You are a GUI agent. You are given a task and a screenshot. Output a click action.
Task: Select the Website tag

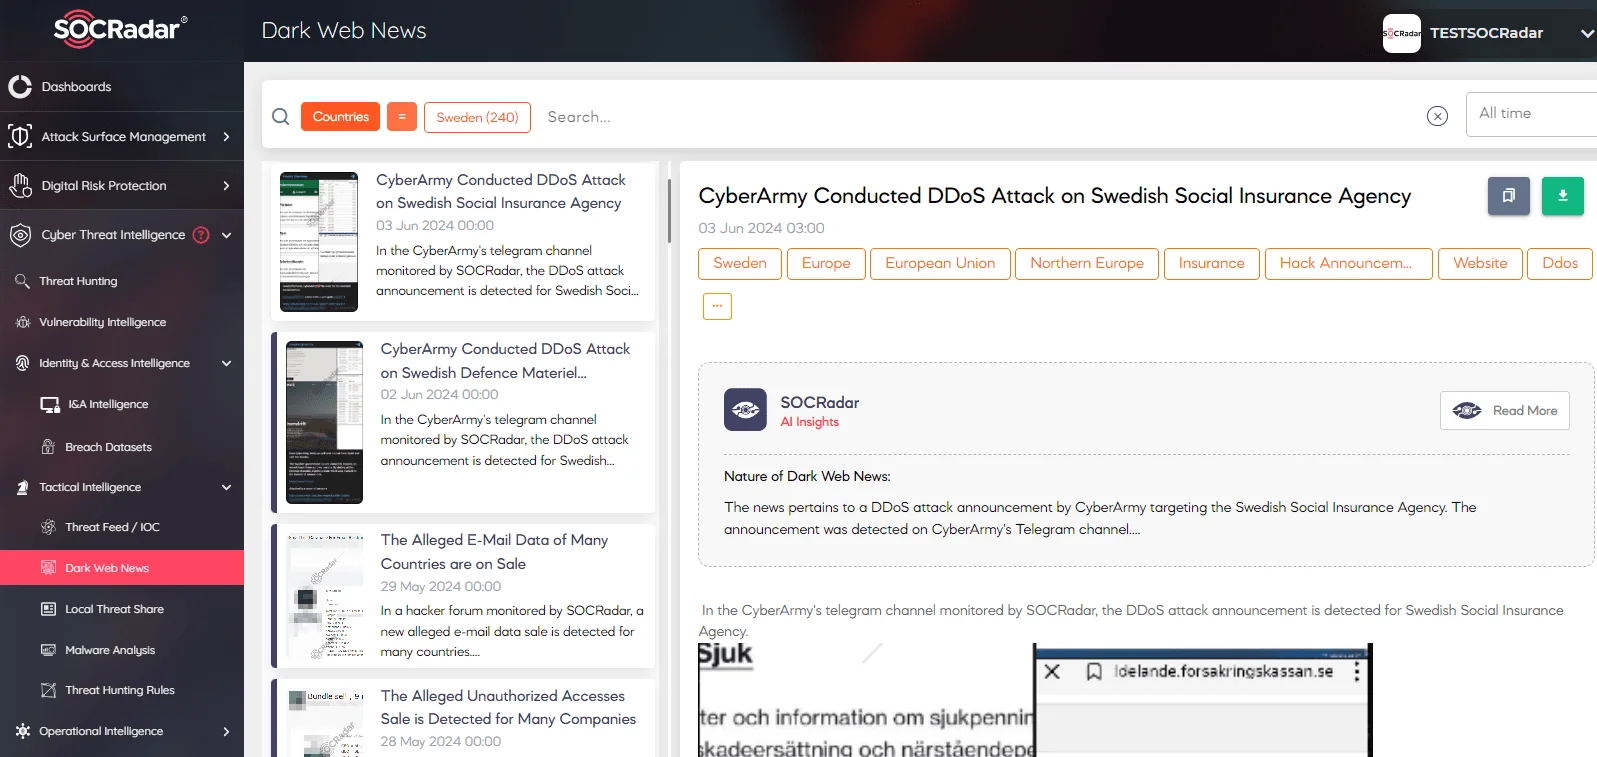pos(1480,263)
